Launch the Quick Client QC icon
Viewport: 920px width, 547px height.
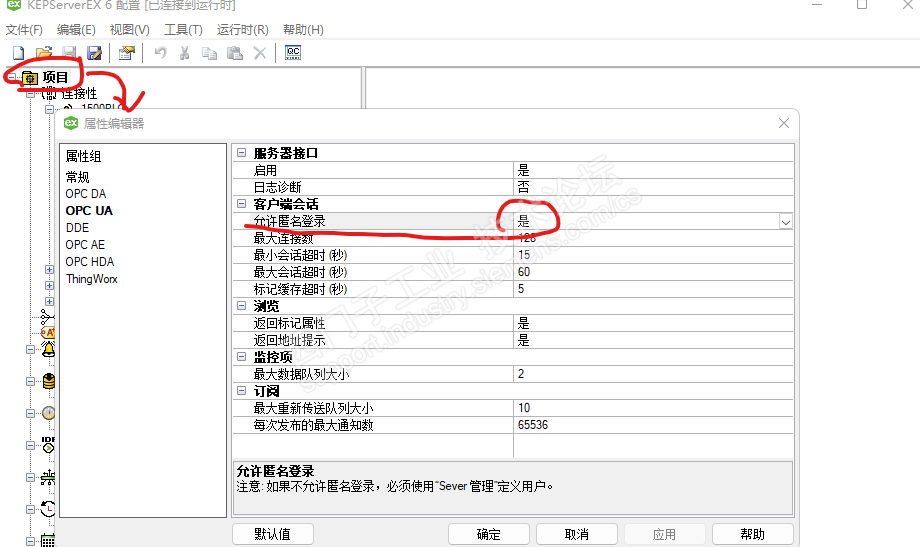pos(293,53)
